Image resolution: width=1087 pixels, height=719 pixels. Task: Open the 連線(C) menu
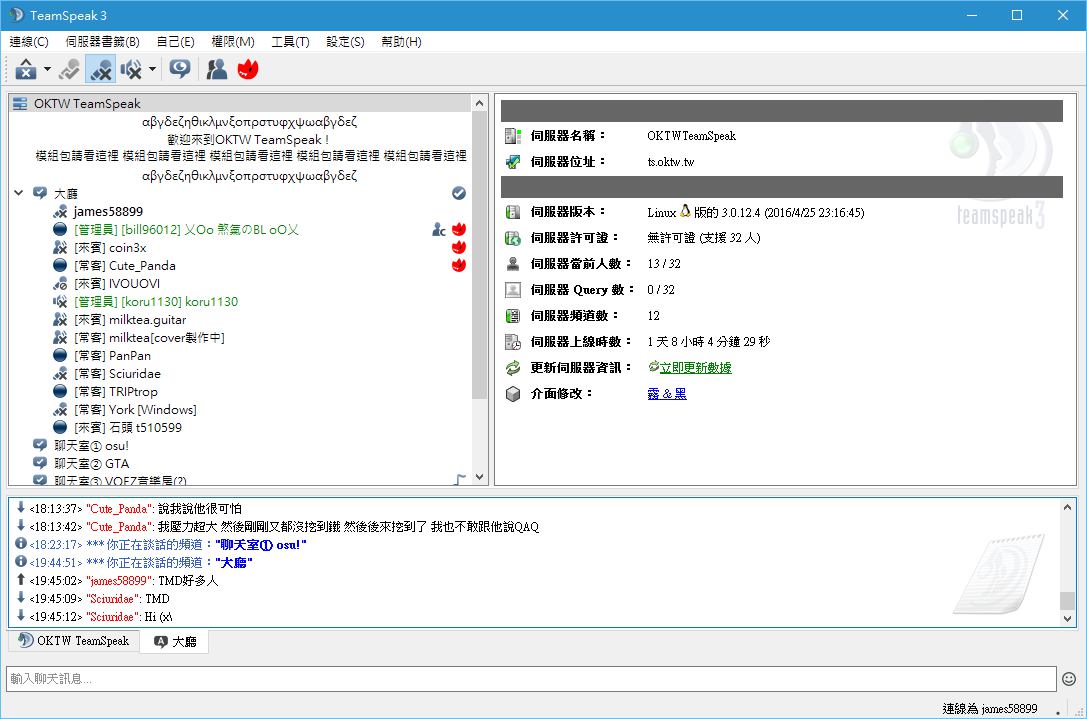click(29, 42)
